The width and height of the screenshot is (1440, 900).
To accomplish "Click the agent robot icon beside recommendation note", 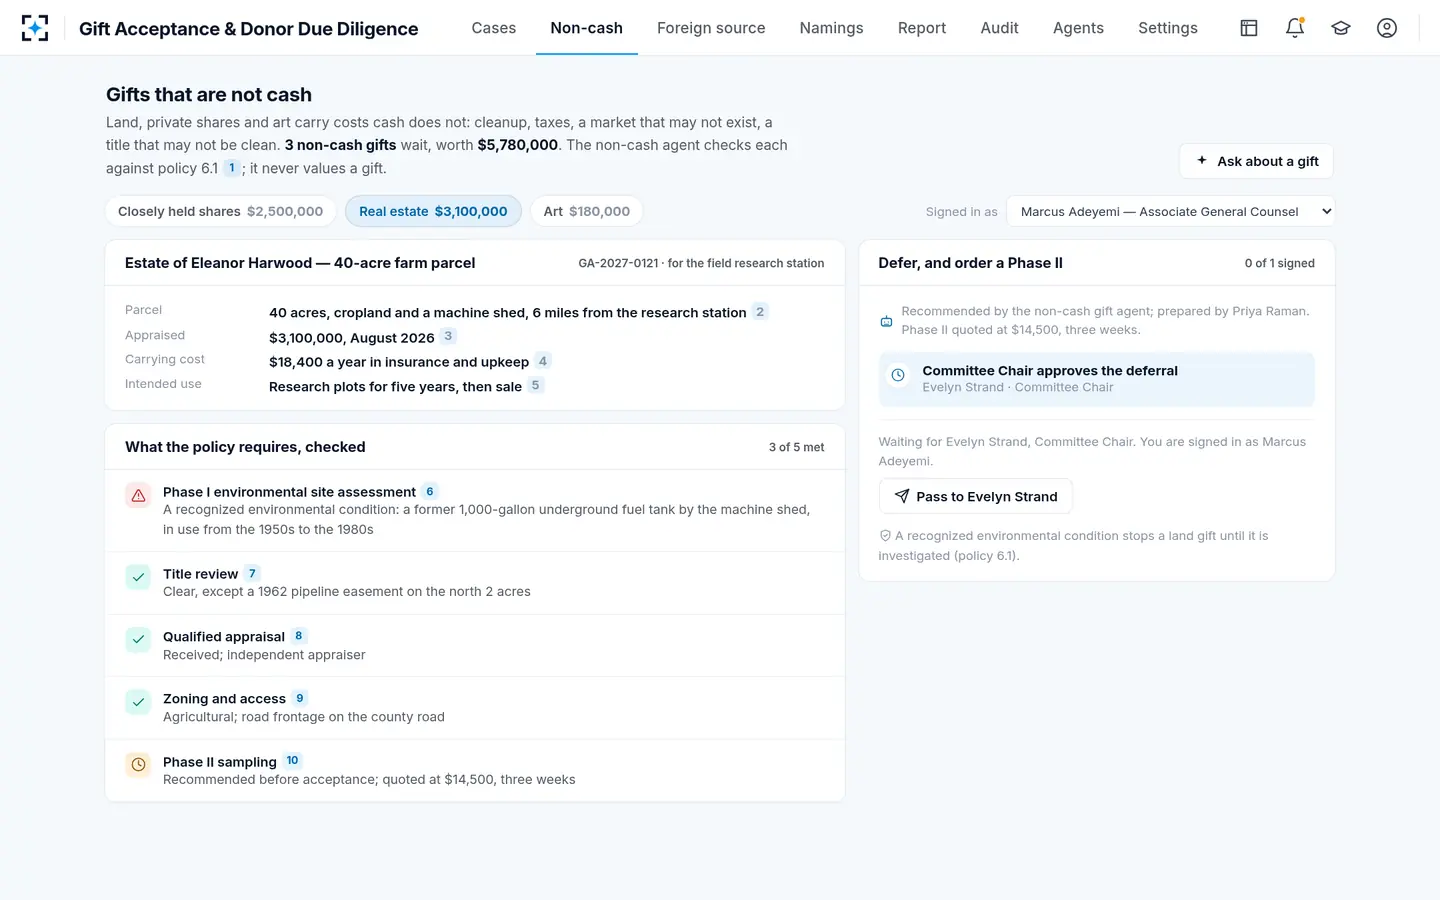I will [x=886, y=321].
